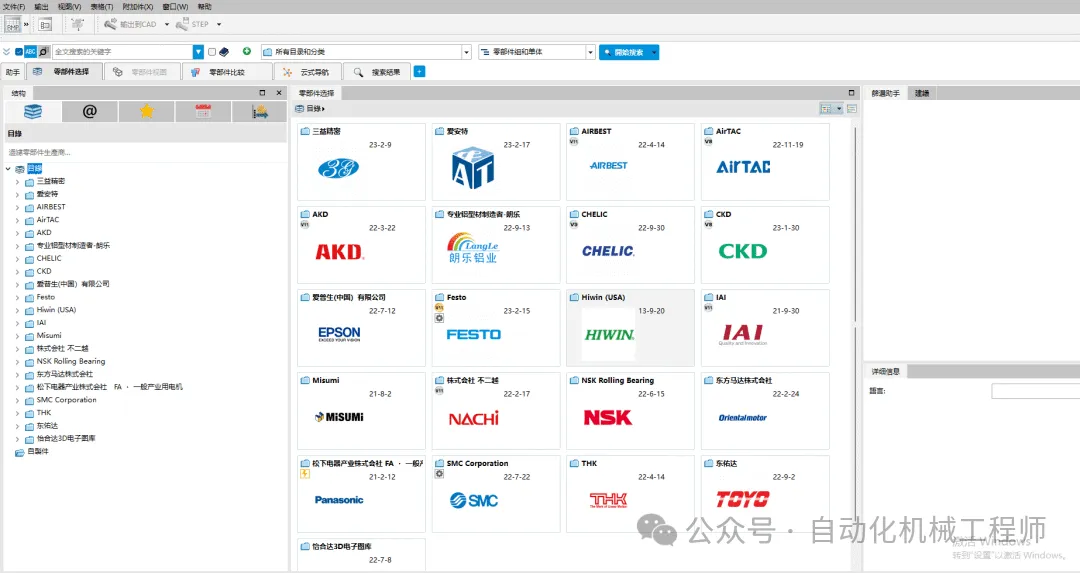Select the ABC text search mode icon

pyautogui.click(x=30, y=52)
